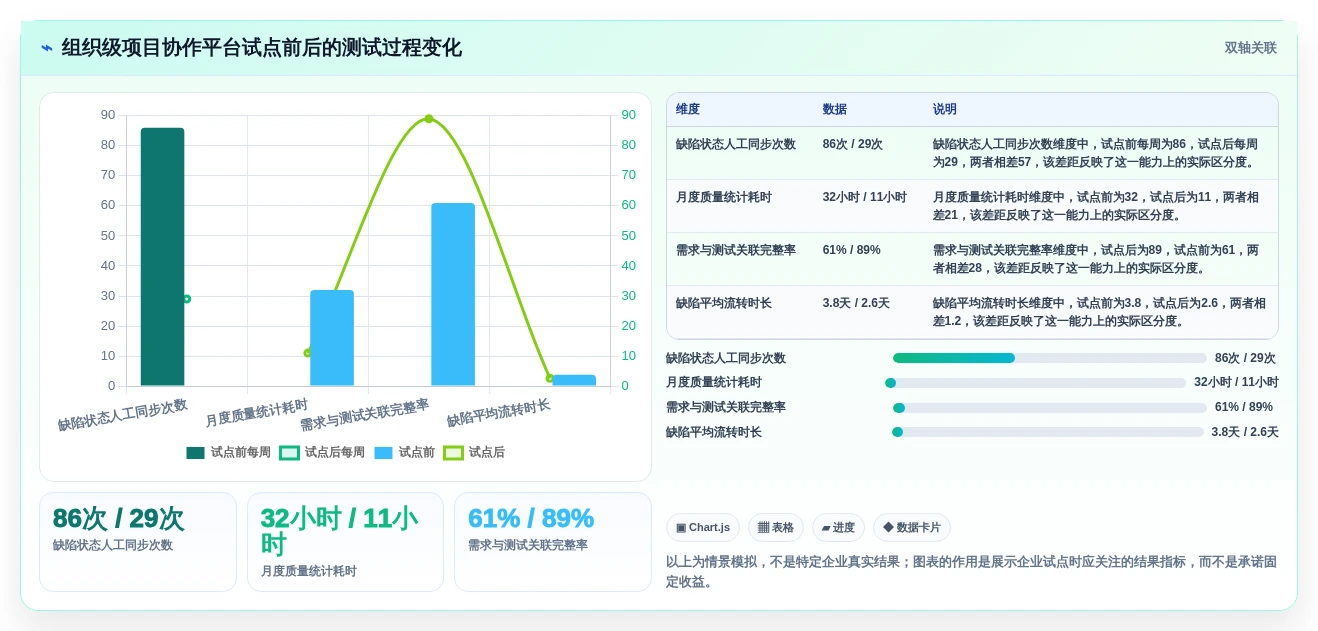The width and height of the screenshot is (1318, 631).
Task: Click the dark green bar for 缺陷状态人工同步次数
Action: tap(162, 257)
